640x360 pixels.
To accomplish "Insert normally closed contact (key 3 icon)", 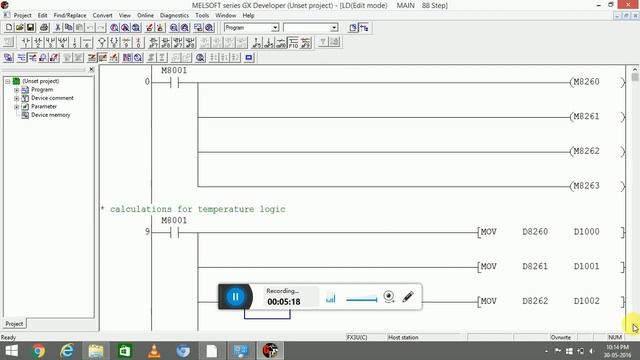I will (x=50, y=42).
